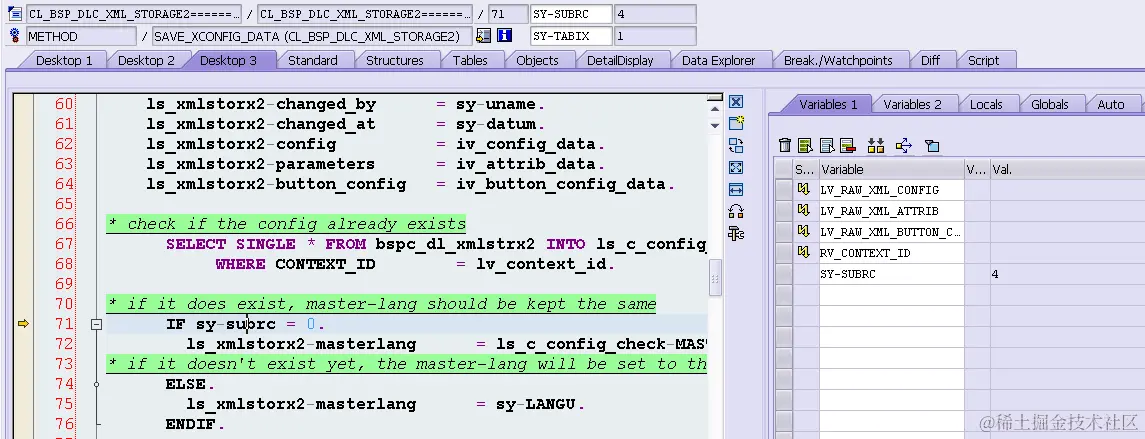This screenshot has height=439, width=1145.
Task: Click the navigate-to-source icon after SAVE_XCONFIG_DATA field
Action: click(483, 36)
